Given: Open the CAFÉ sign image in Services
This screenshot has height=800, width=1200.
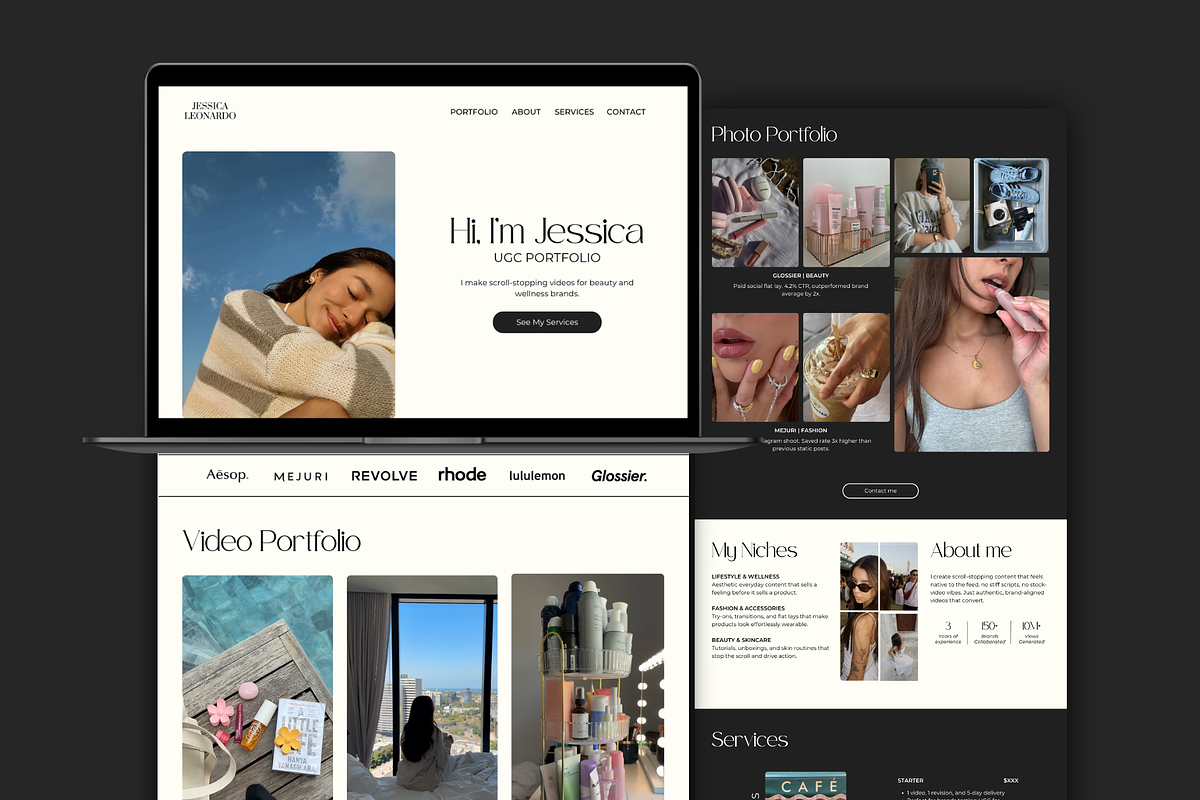Looking at the screenshot, I should point(806,786).
